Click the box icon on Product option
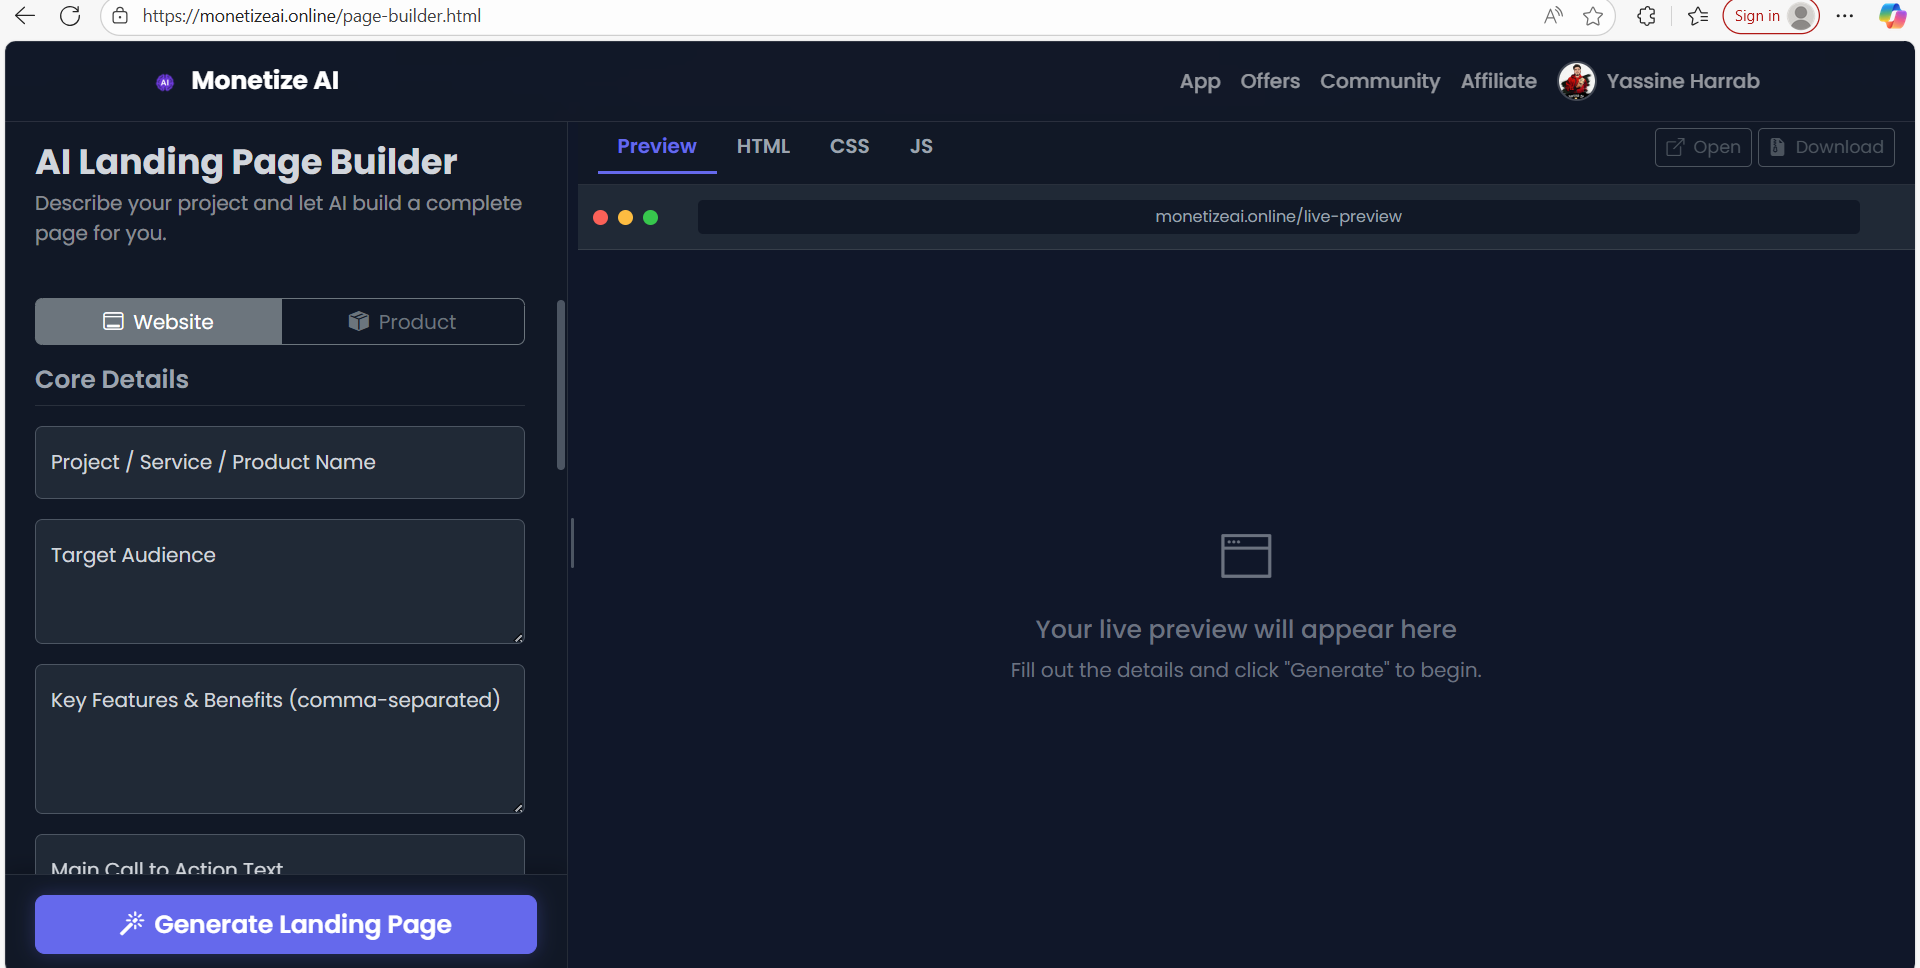This screenshot has width=1920, height=968. 359,321
